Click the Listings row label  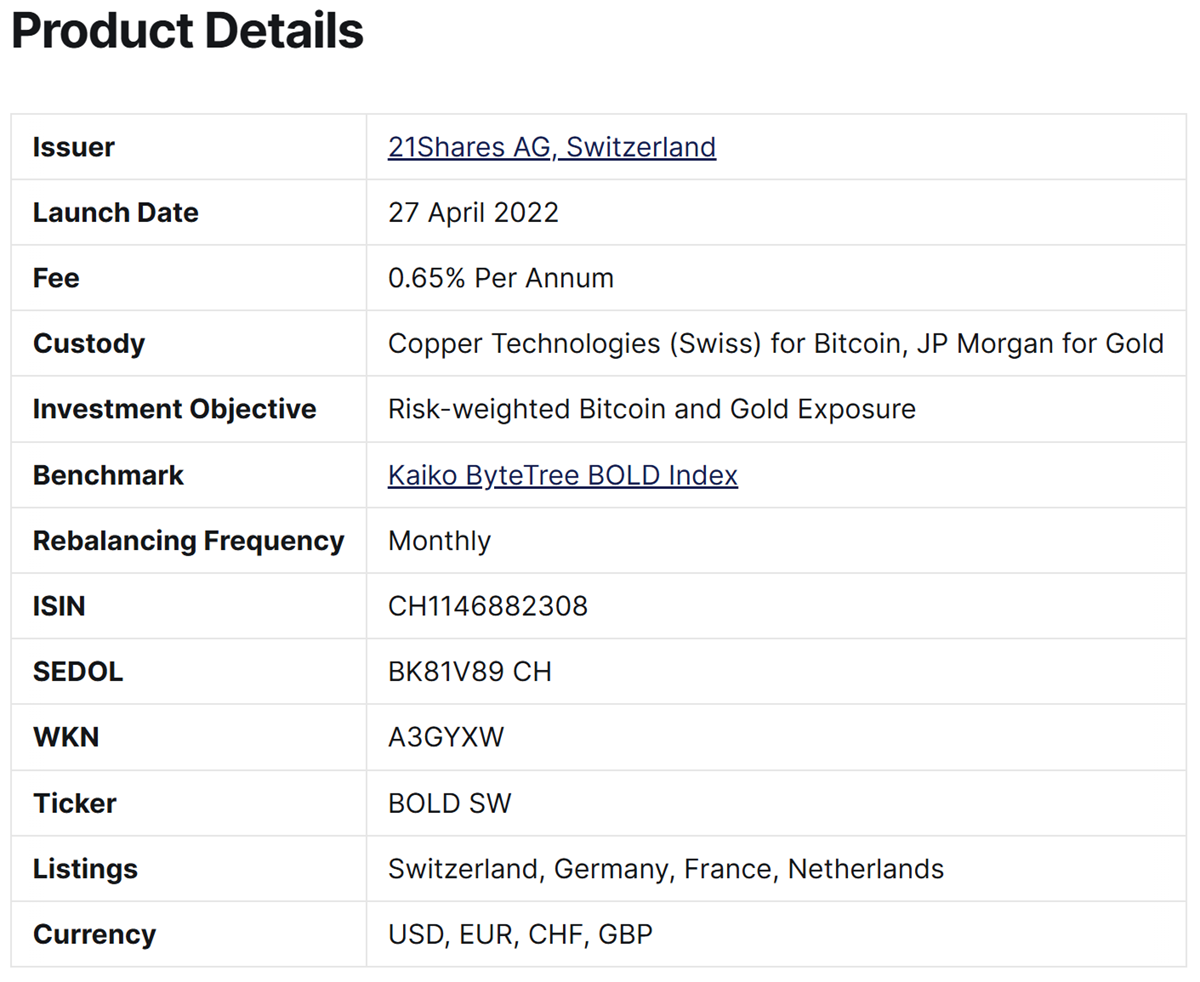coord(85,869)
